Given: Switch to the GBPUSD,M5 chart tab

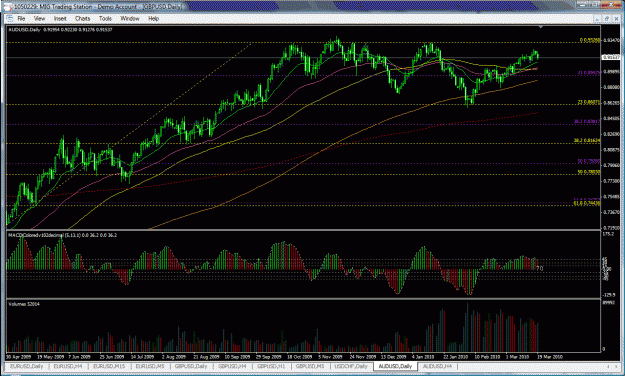Looking at the screenshot, I should [x=310, y=366].
